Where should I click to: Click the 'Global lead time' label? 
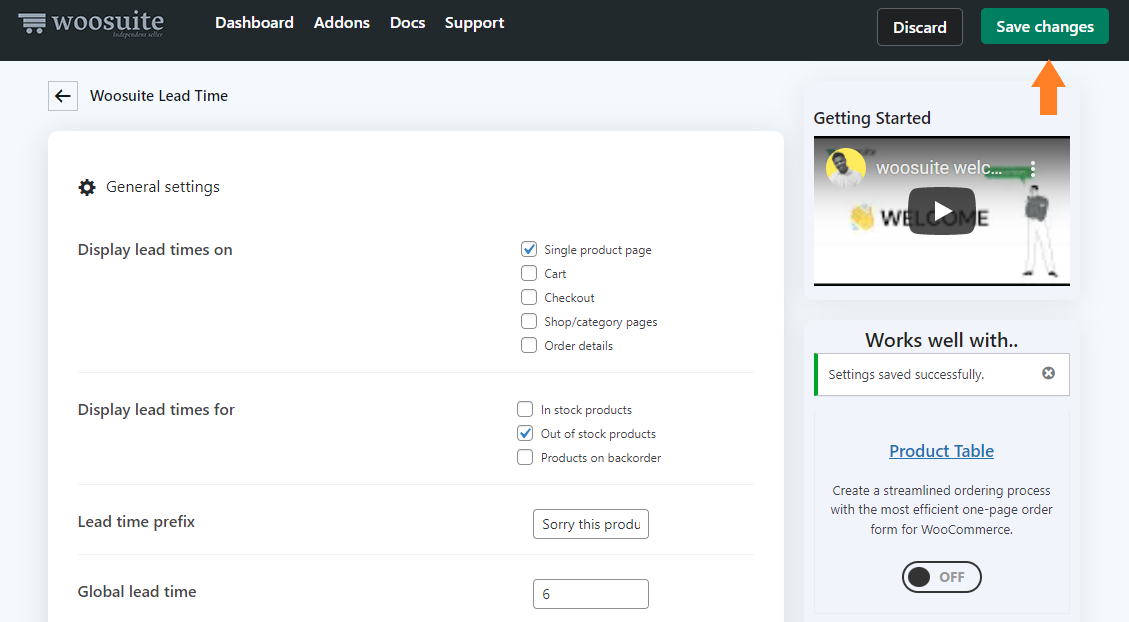(137, 592)
